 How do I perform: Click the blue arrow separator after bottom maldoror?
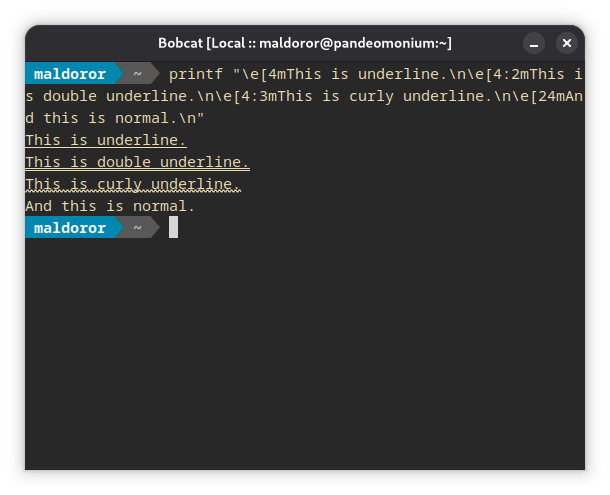coord(120,228)
